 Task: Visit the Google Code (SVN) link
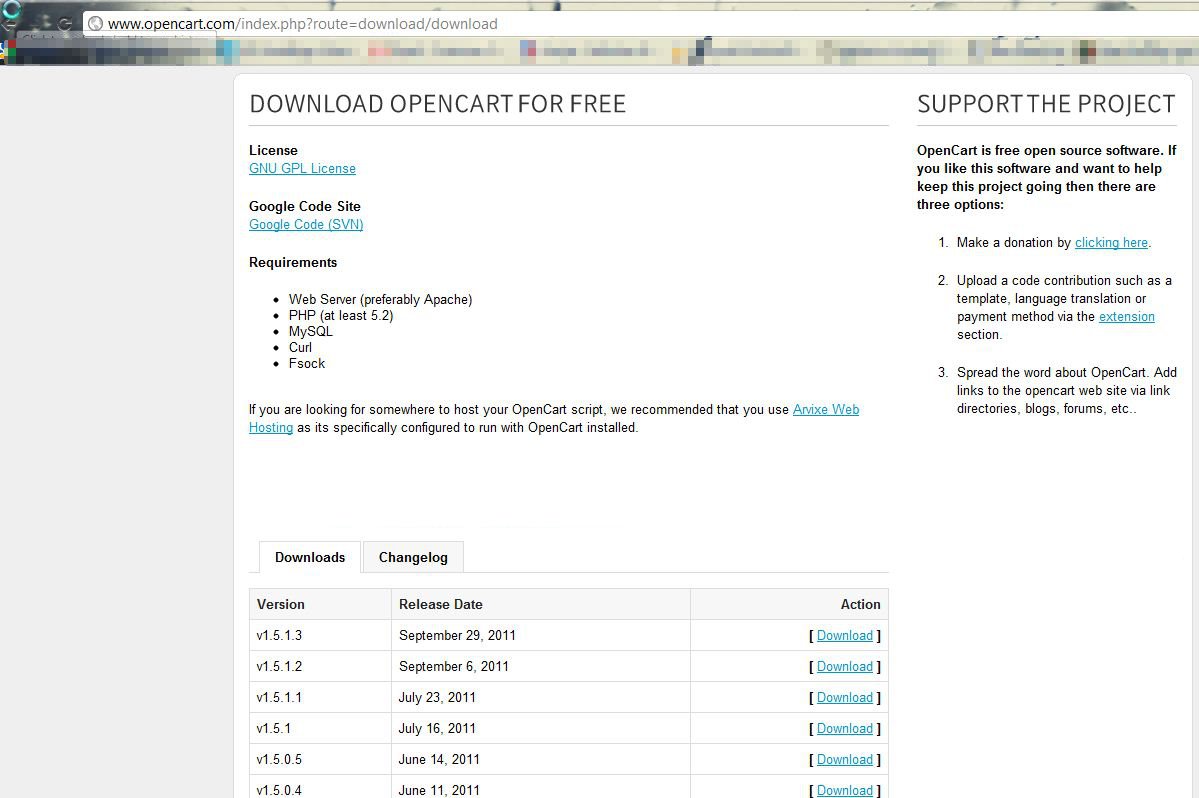pos(306,225)
